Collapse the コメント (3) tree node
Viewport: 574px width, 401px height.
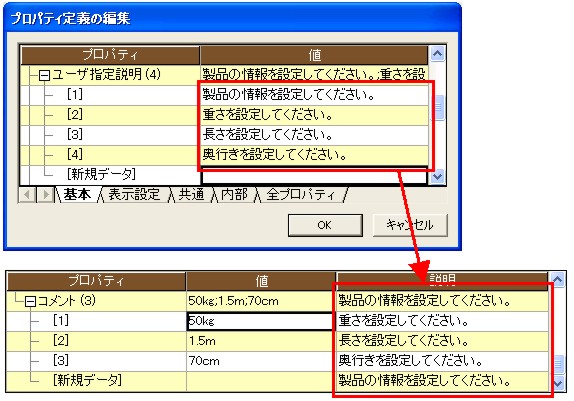click(x=30, y=302)
